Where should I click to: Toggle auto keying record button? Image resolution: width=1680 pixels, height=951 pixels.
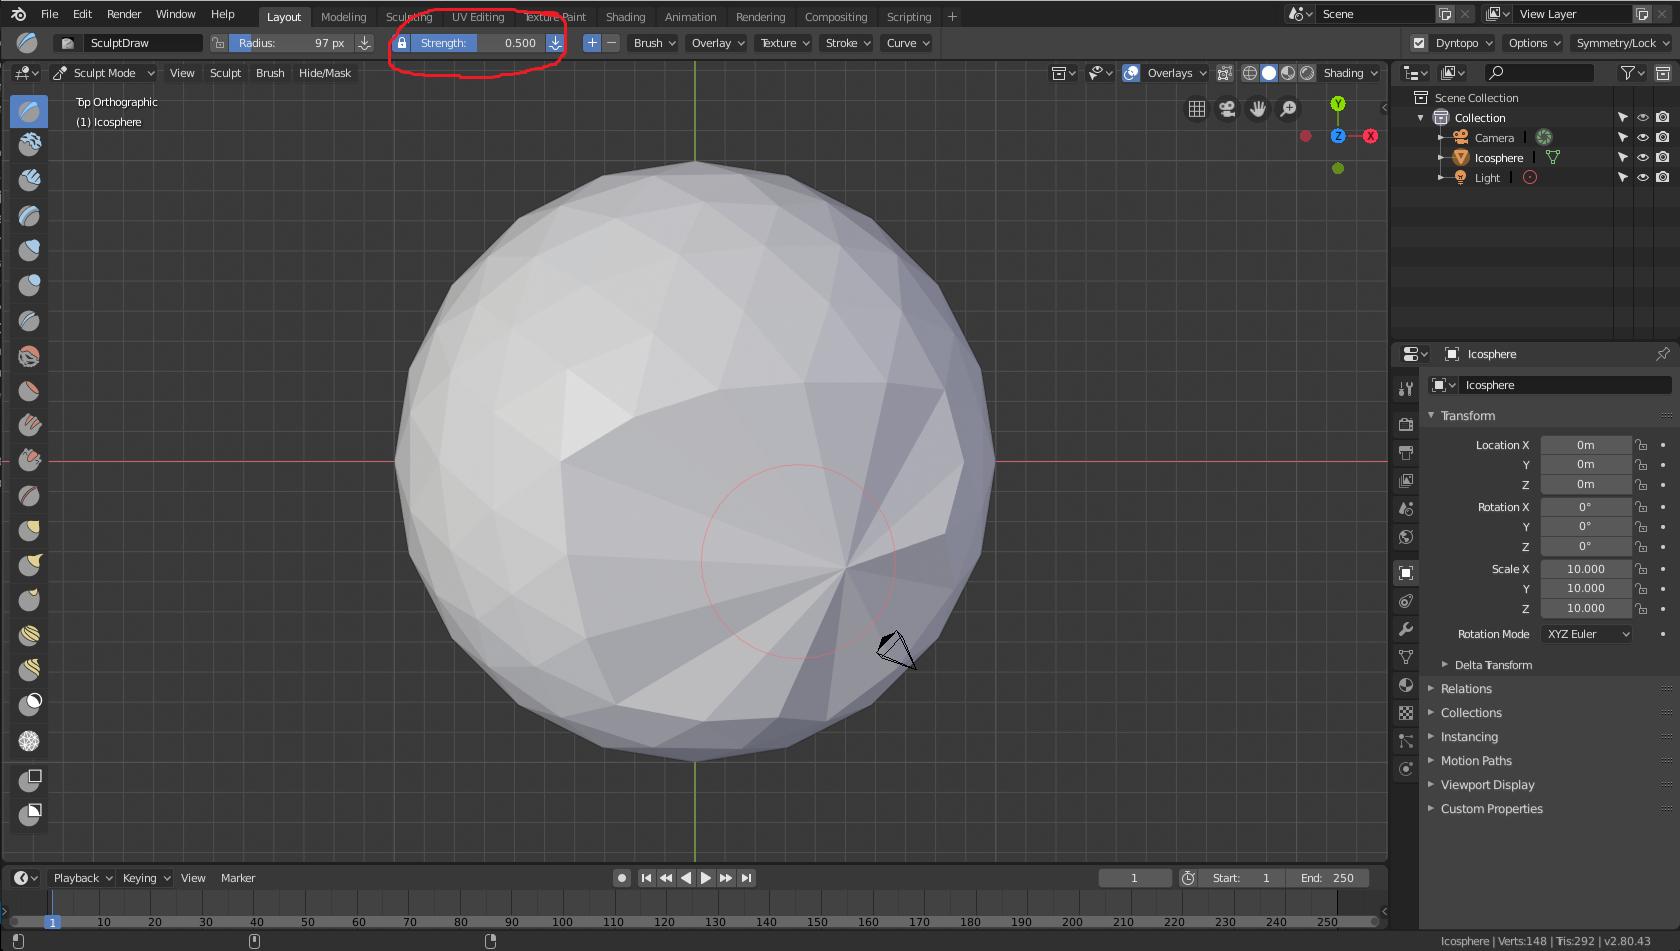coord(622,878)
